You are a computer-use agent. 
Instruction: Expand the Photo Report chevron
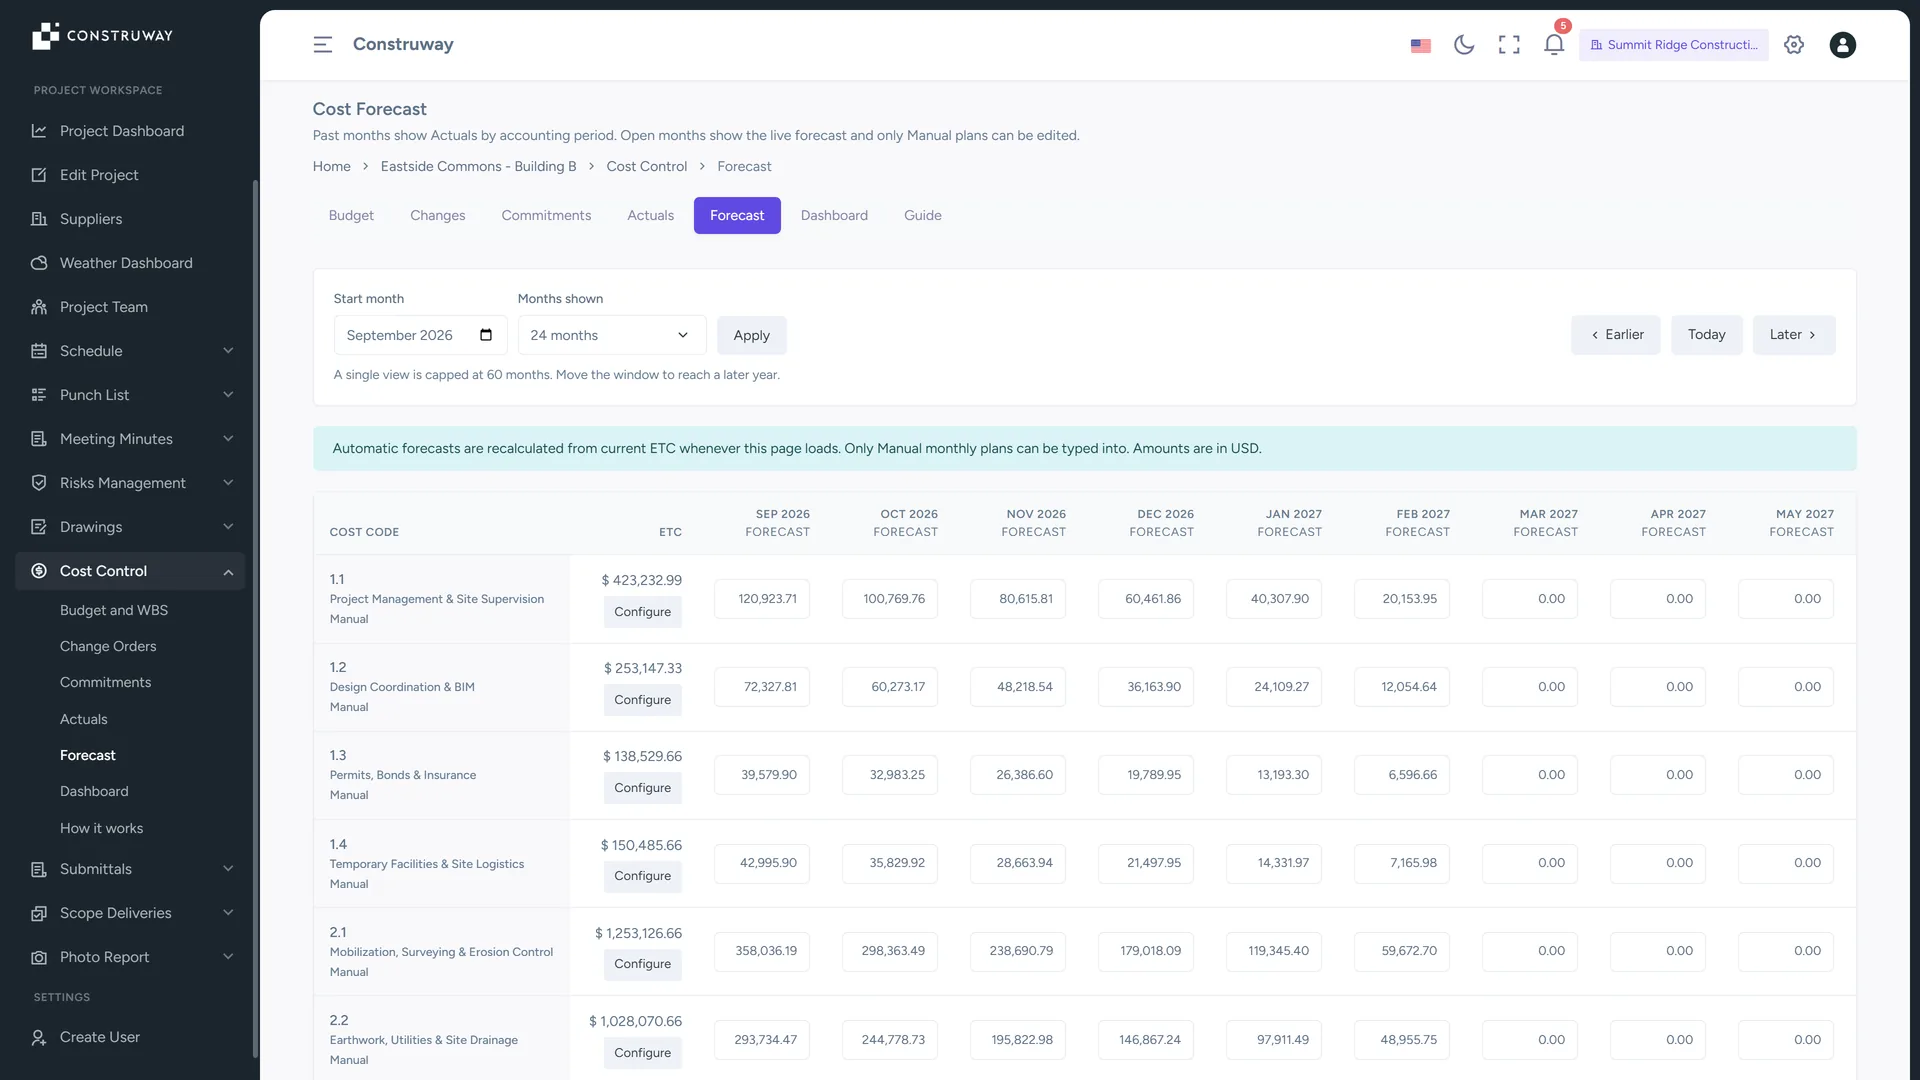tap(228, 957)
